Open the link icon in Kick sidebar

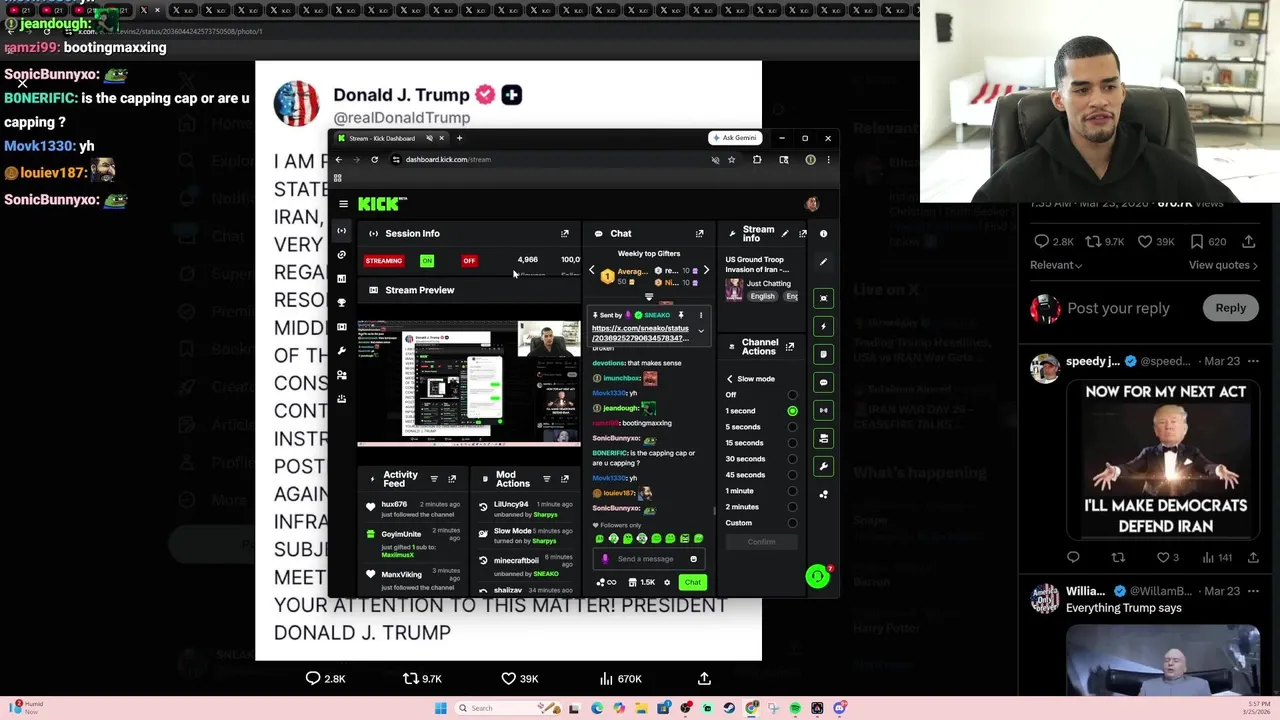342,254
